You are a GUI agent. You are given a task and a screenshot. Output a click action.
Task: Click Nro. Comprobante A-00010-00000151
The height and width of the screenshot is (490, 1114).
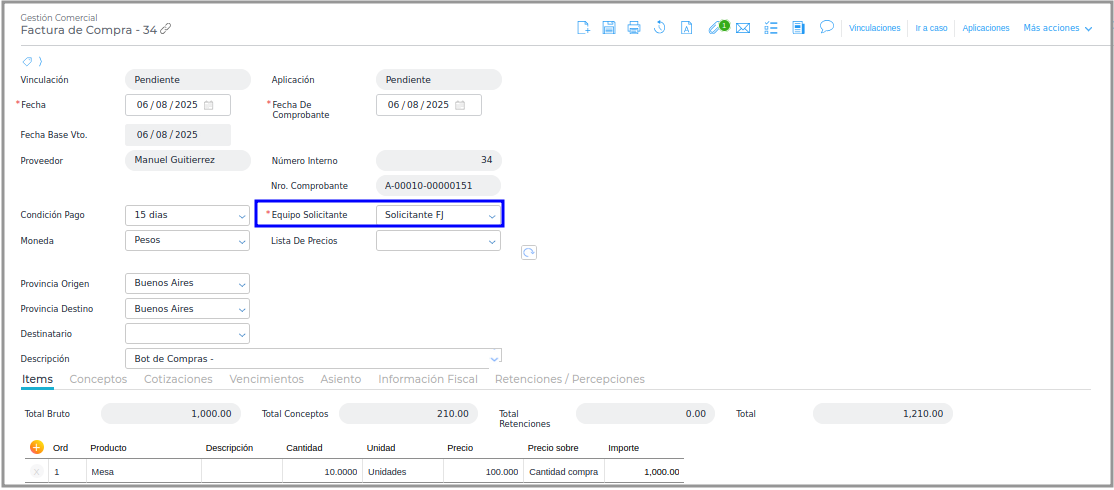438,186
